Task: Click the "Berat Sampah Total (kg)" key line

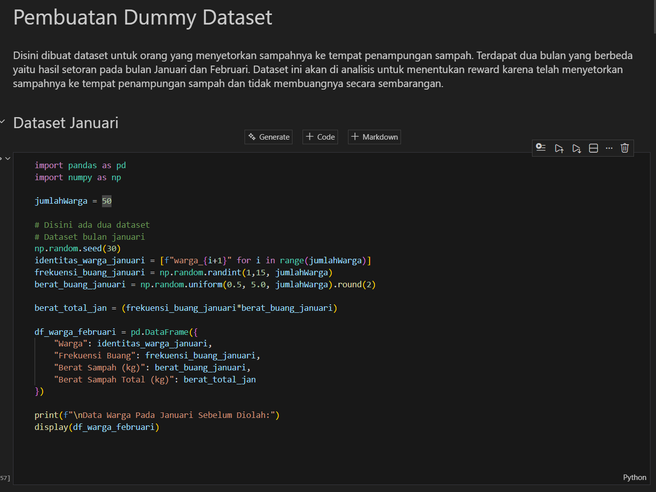Action: click(155, 379)
